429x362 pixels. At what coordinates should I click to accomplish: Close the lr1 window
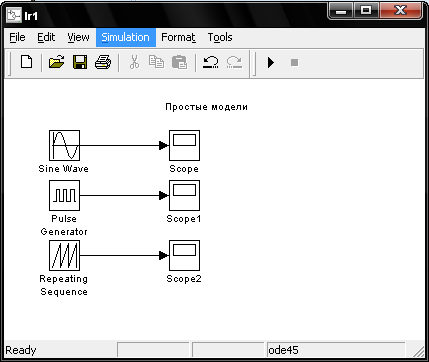pos(400,11)
